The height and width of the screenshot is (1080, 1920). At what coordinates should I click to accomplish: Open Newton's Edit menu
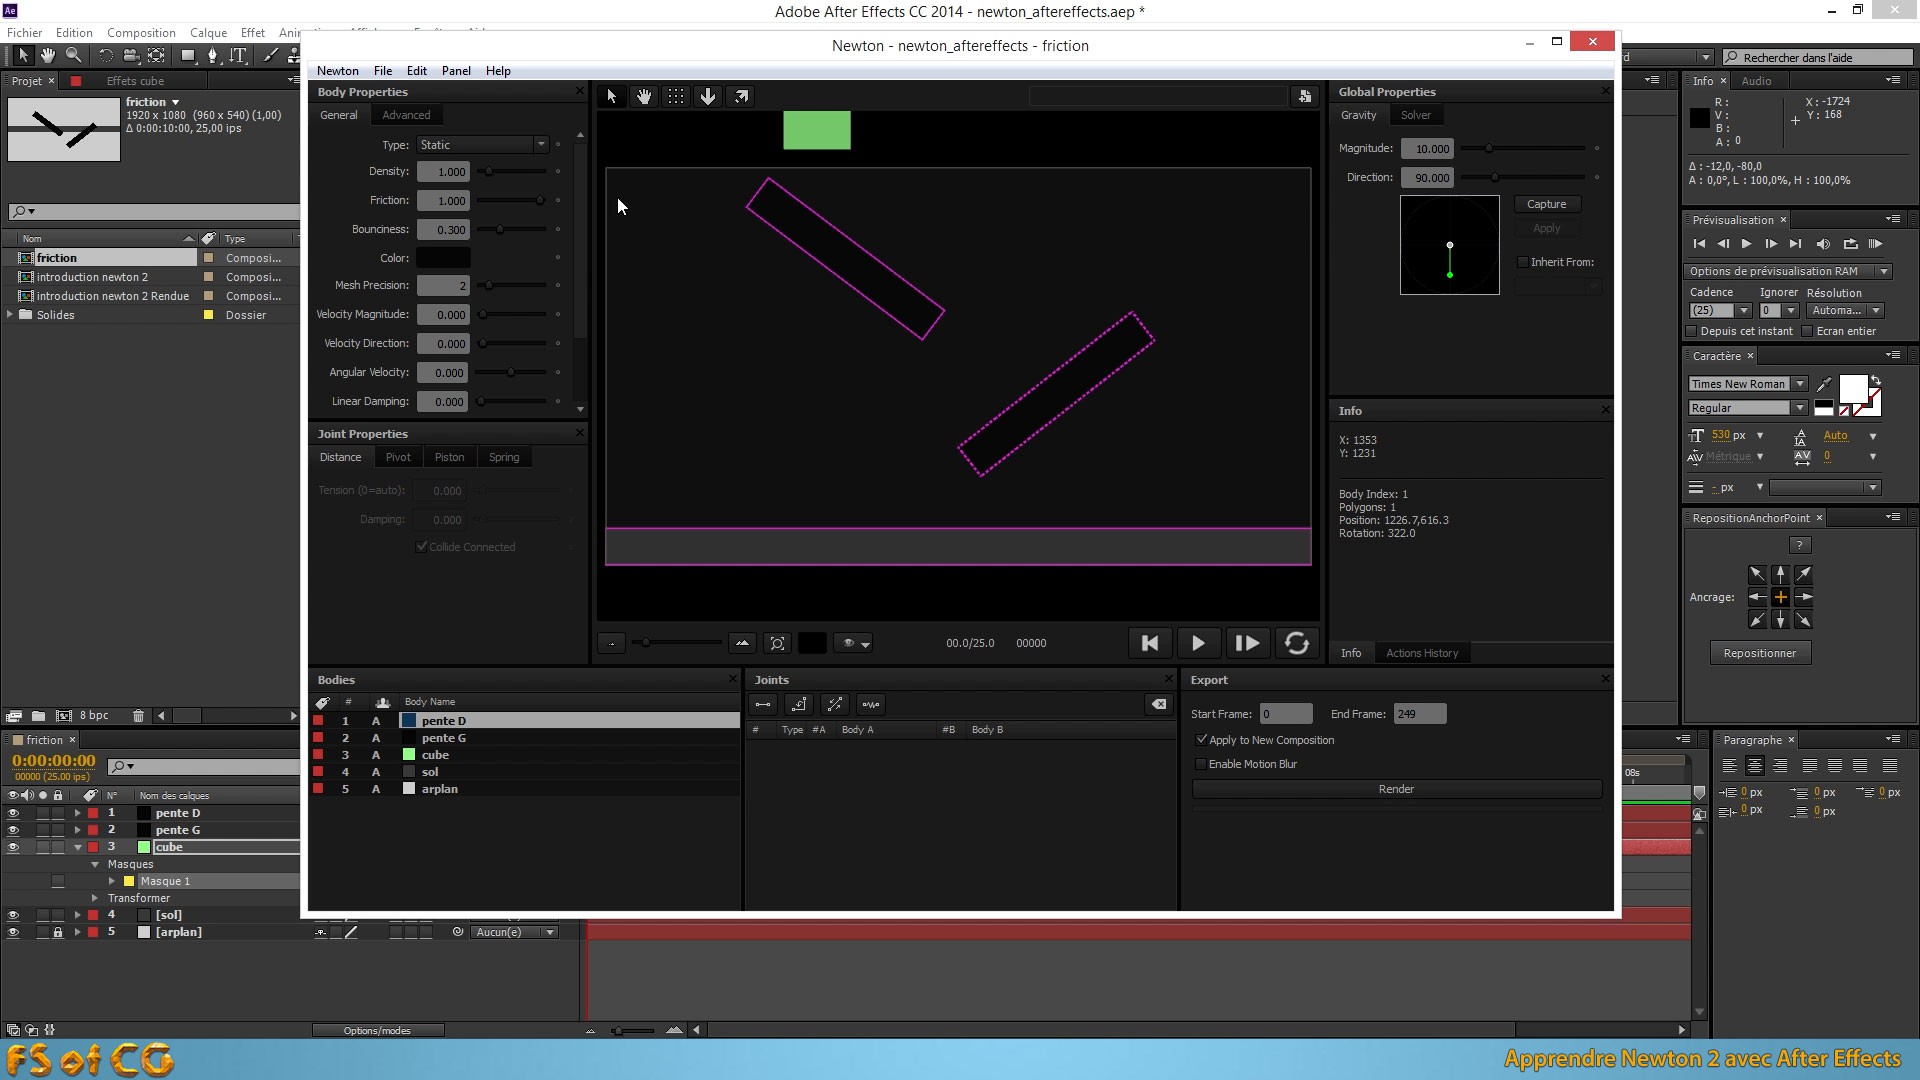(x=415, y=70)
